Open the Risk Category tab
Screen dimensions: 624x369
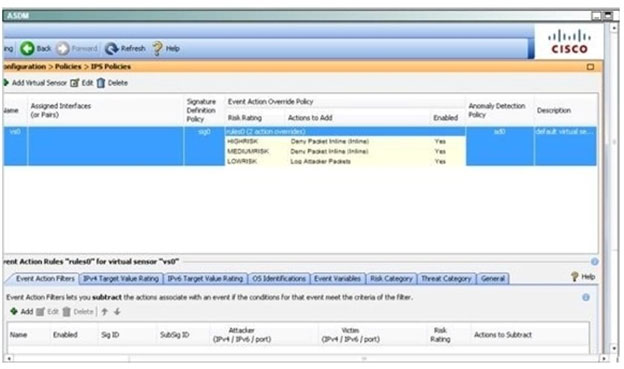click(x=391, y=279)
